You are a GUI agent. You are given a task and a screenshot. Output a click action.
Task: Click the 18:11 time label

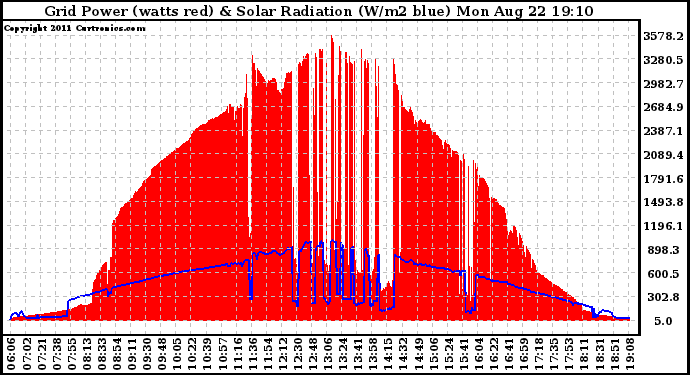coord(583,354)
